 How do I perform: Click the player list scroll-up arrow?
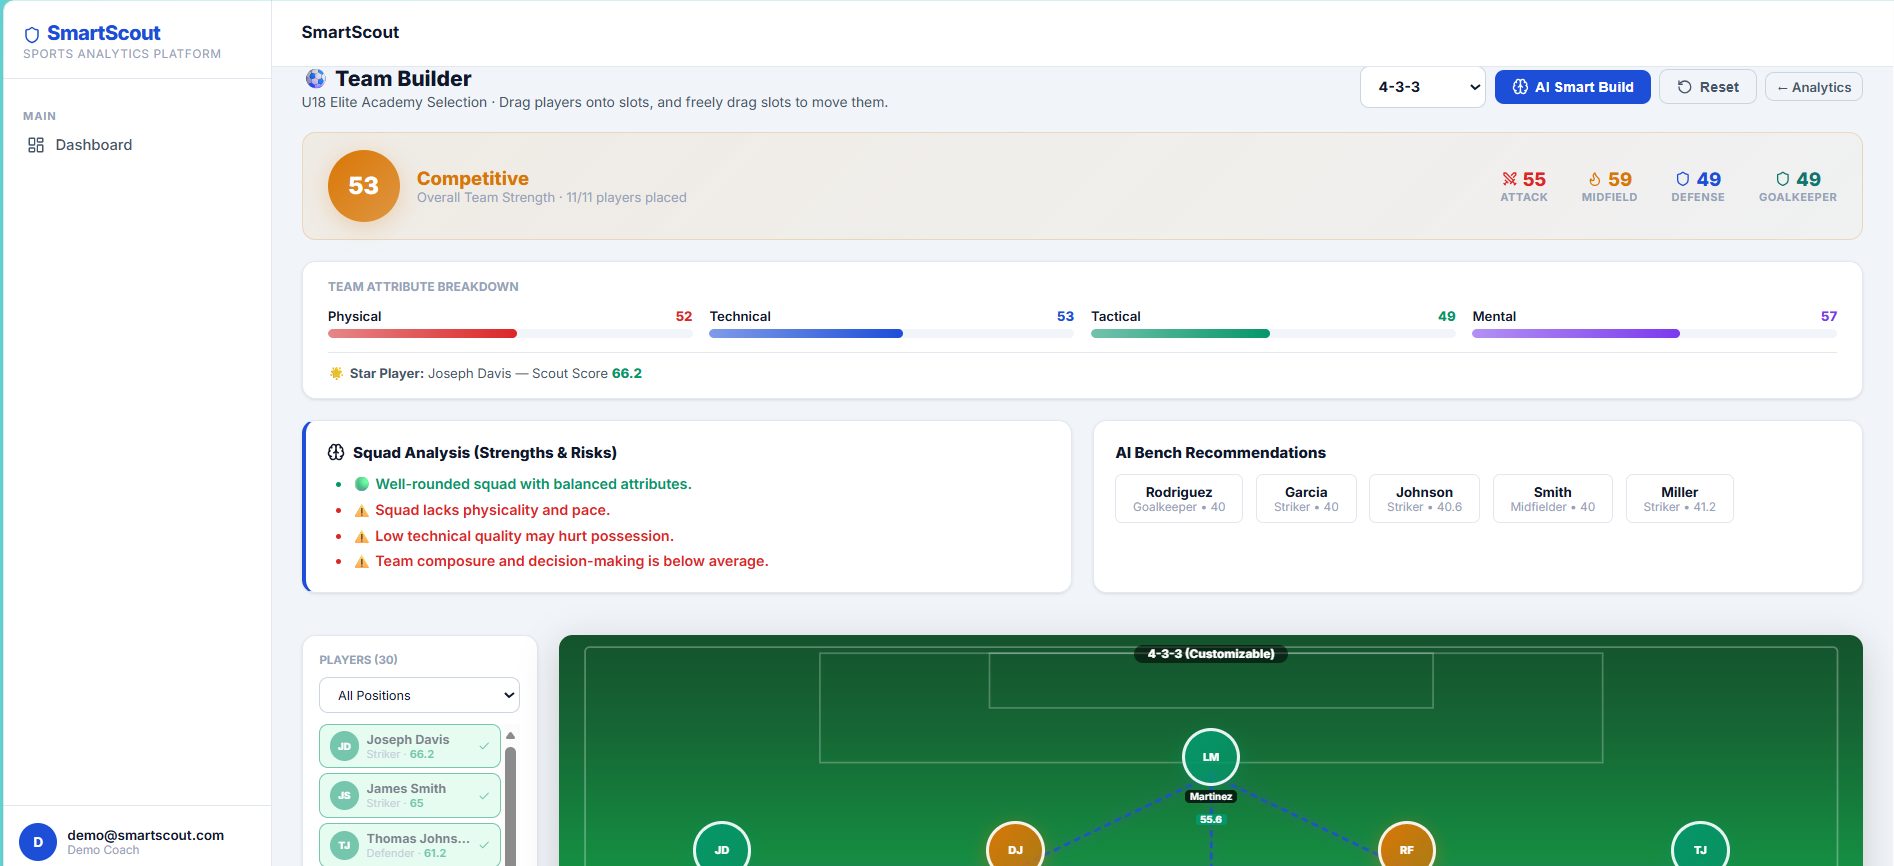tap(510, 735)
